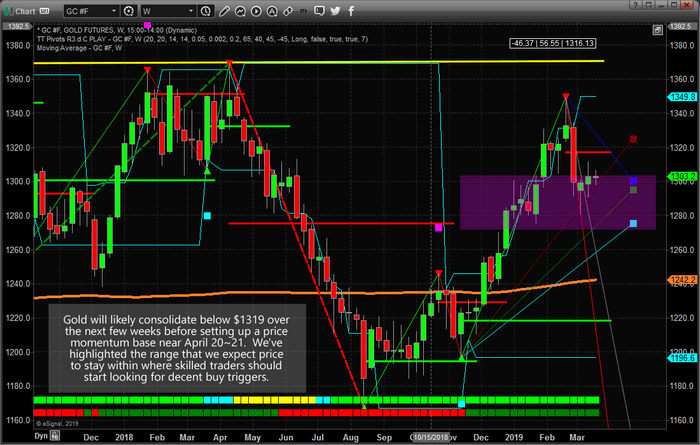
Task: Click the Feb 2019 label on the time axis
Action: point(547,437)
